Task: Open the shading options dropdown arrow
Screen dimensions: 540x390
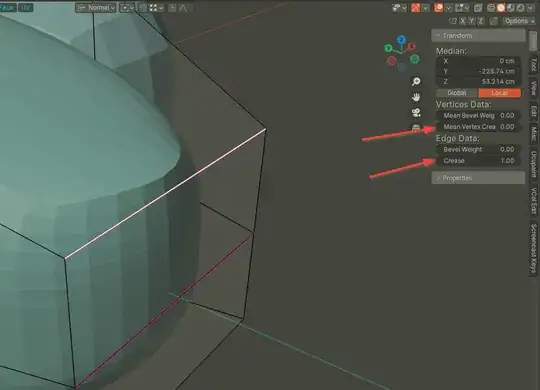Action: click(x=530, y=8)
